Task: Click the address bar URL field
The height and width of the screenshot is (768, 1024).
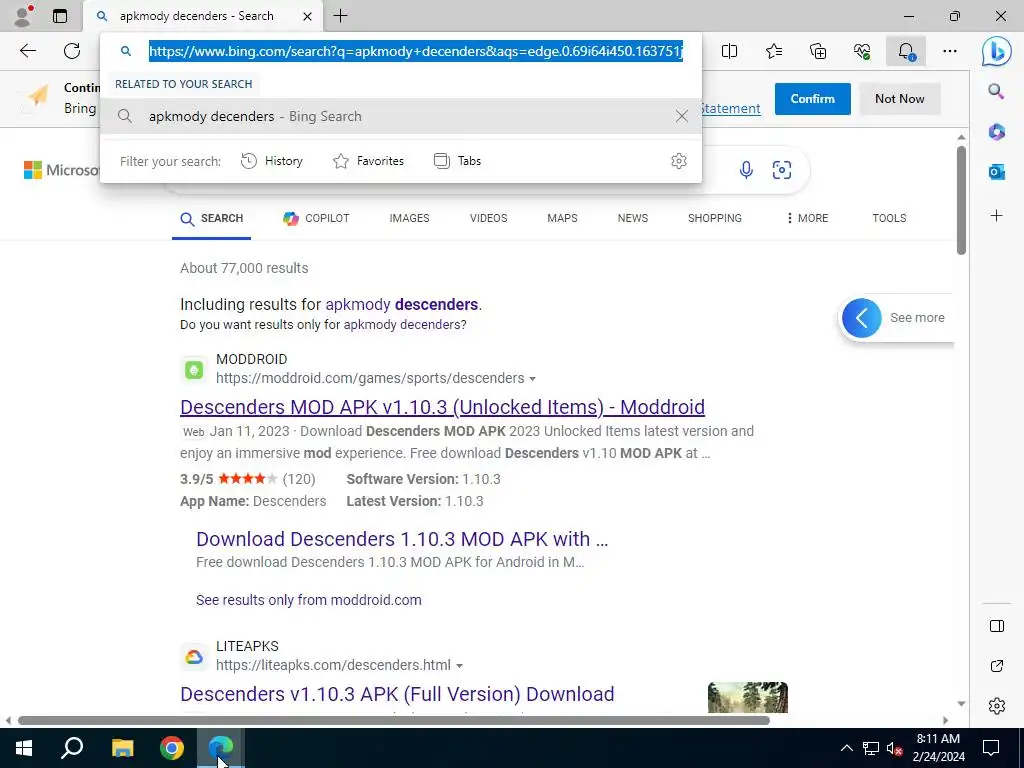Action: tap(415, 51)
